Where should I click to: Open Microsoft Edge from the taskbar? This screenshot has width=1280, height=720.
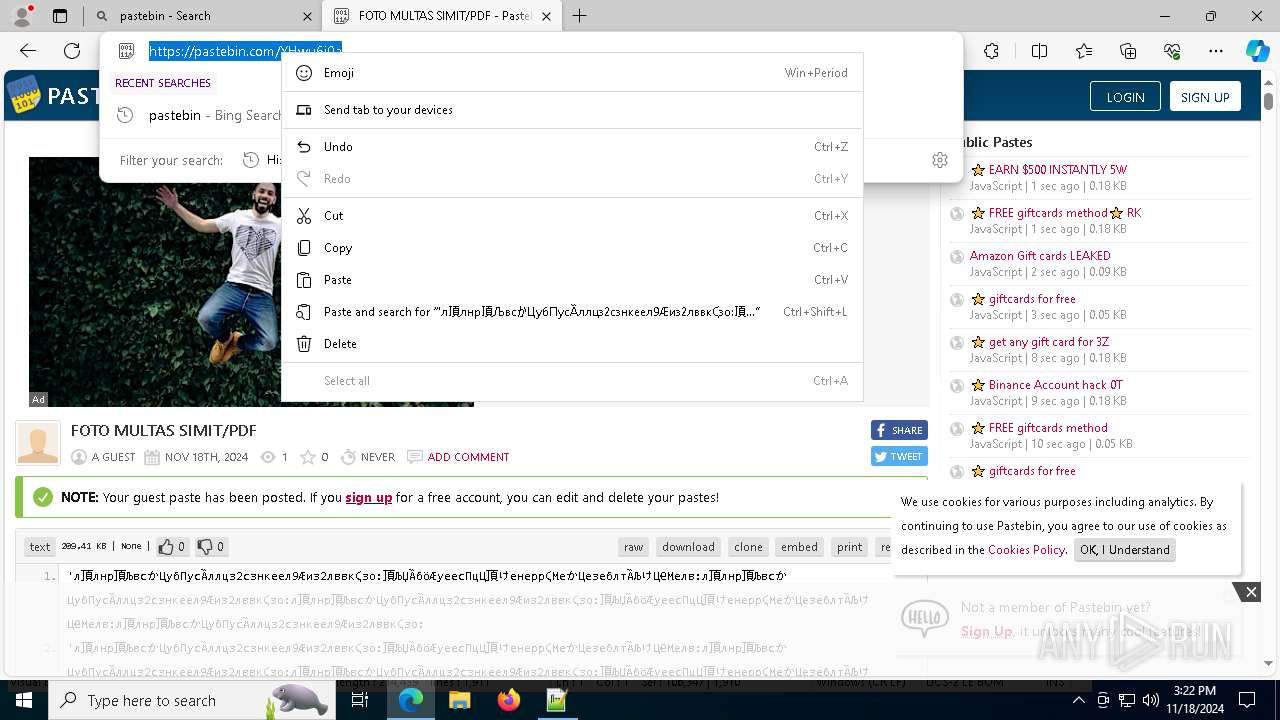pos(411,700)
